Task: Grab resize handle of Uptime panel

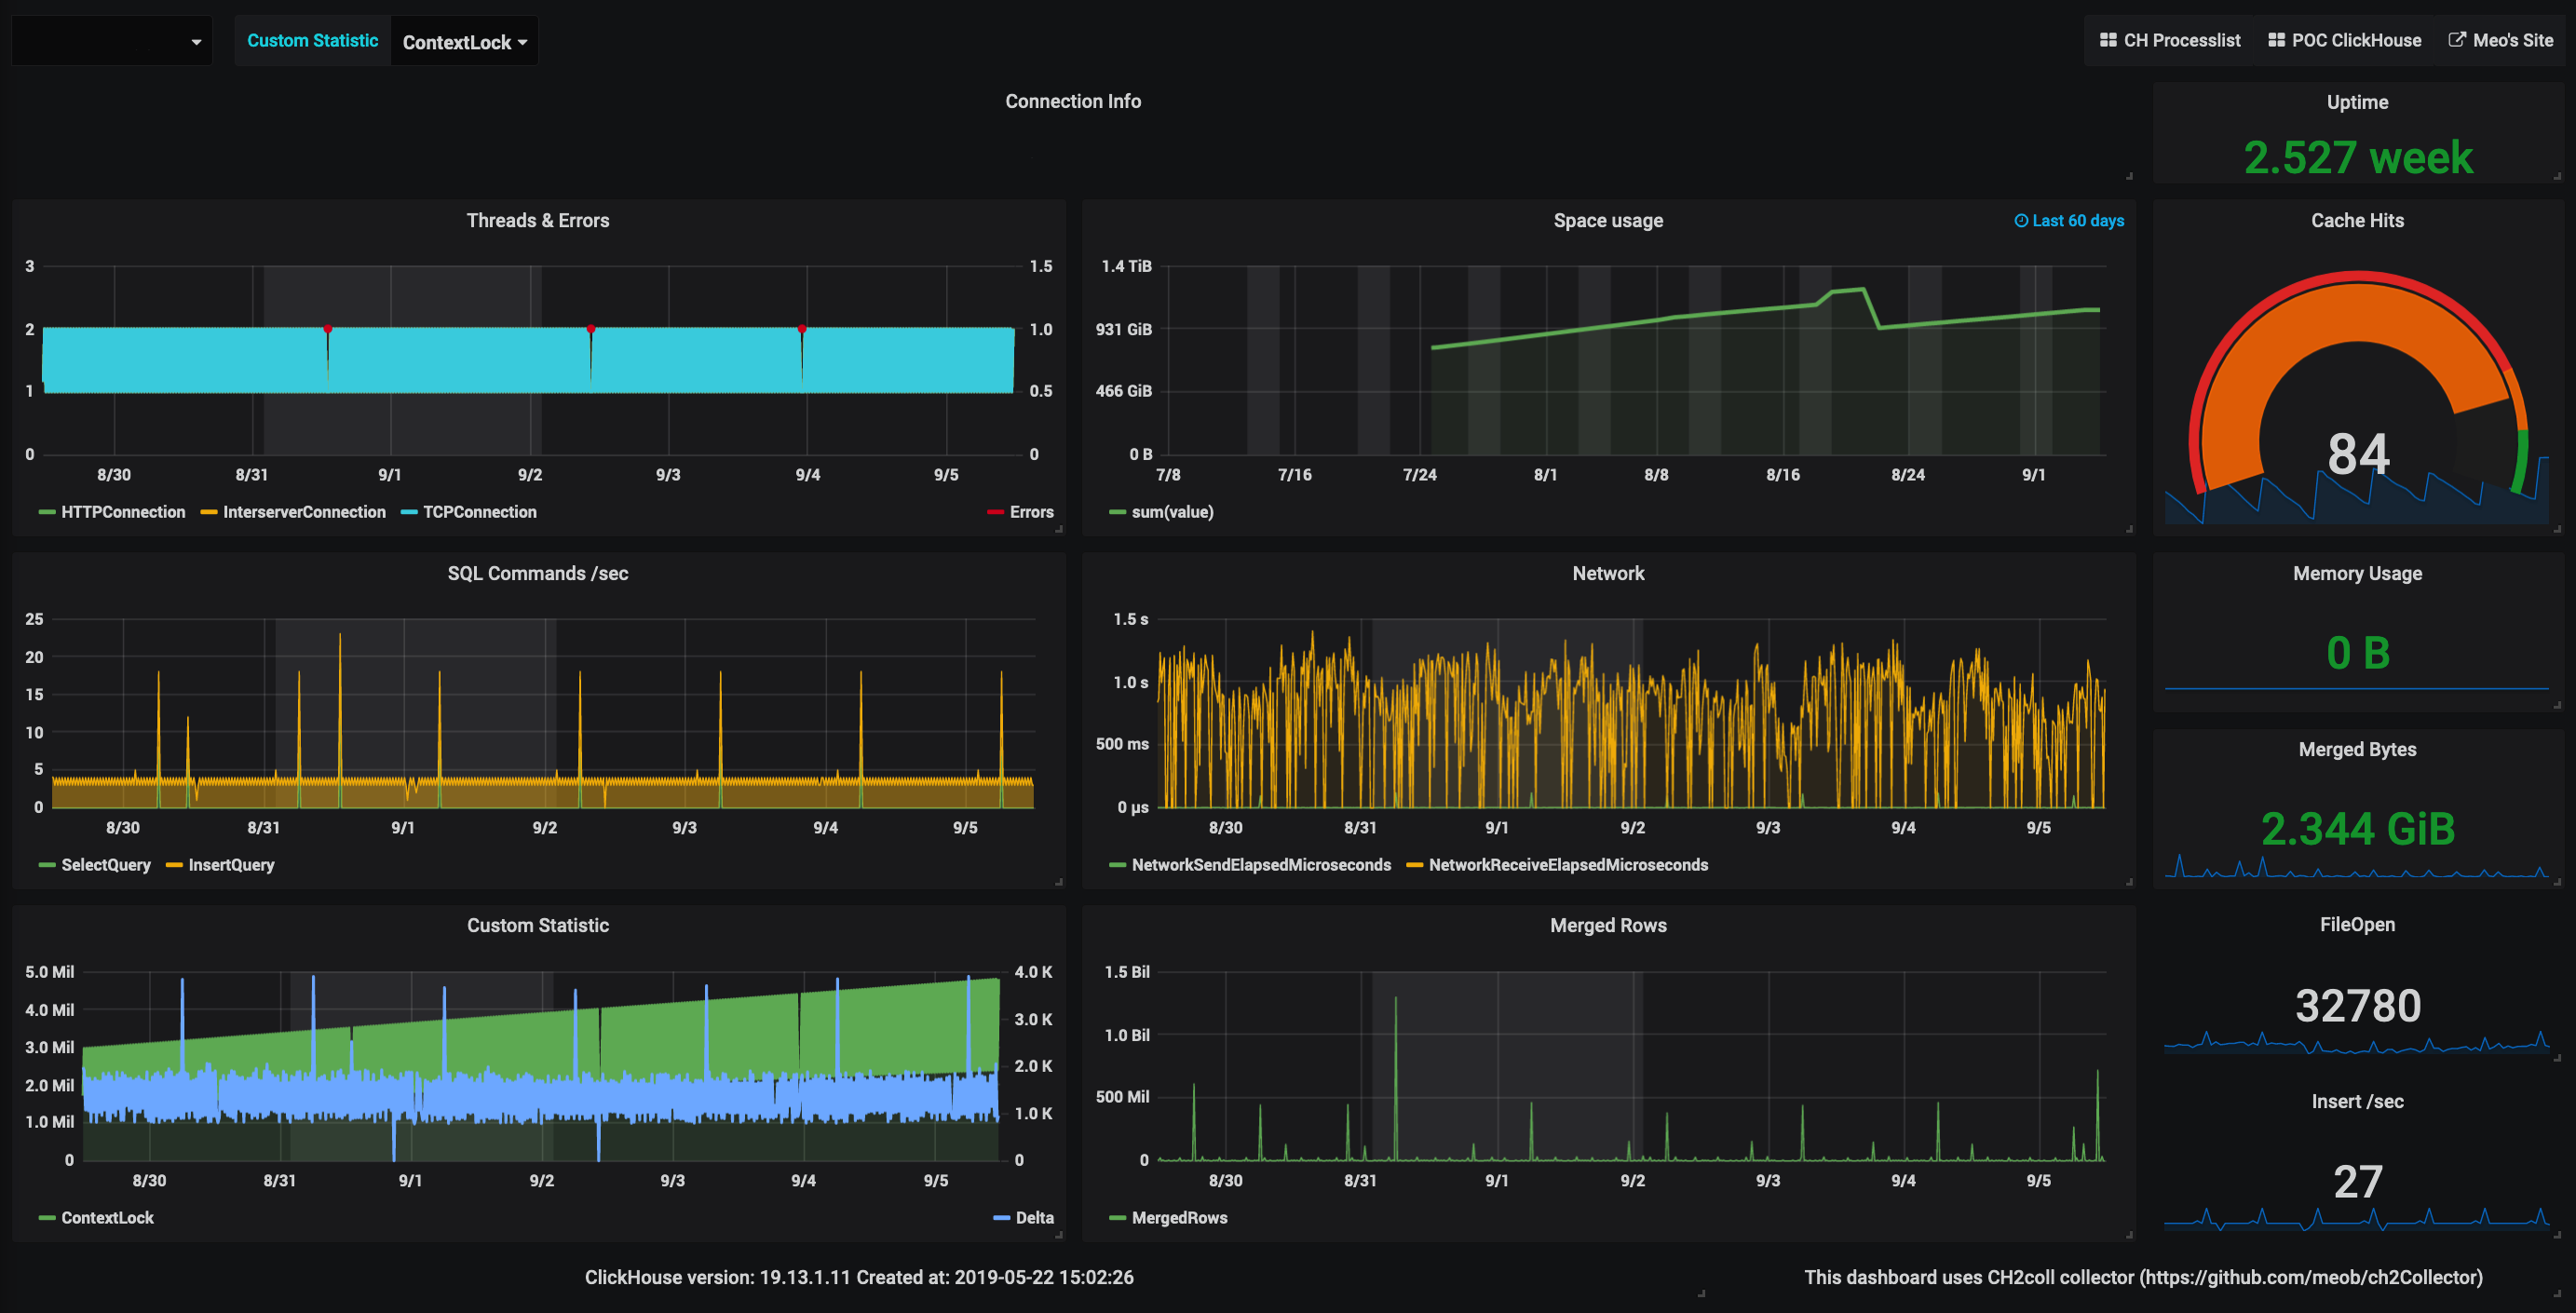Action: pos(2557,177)
